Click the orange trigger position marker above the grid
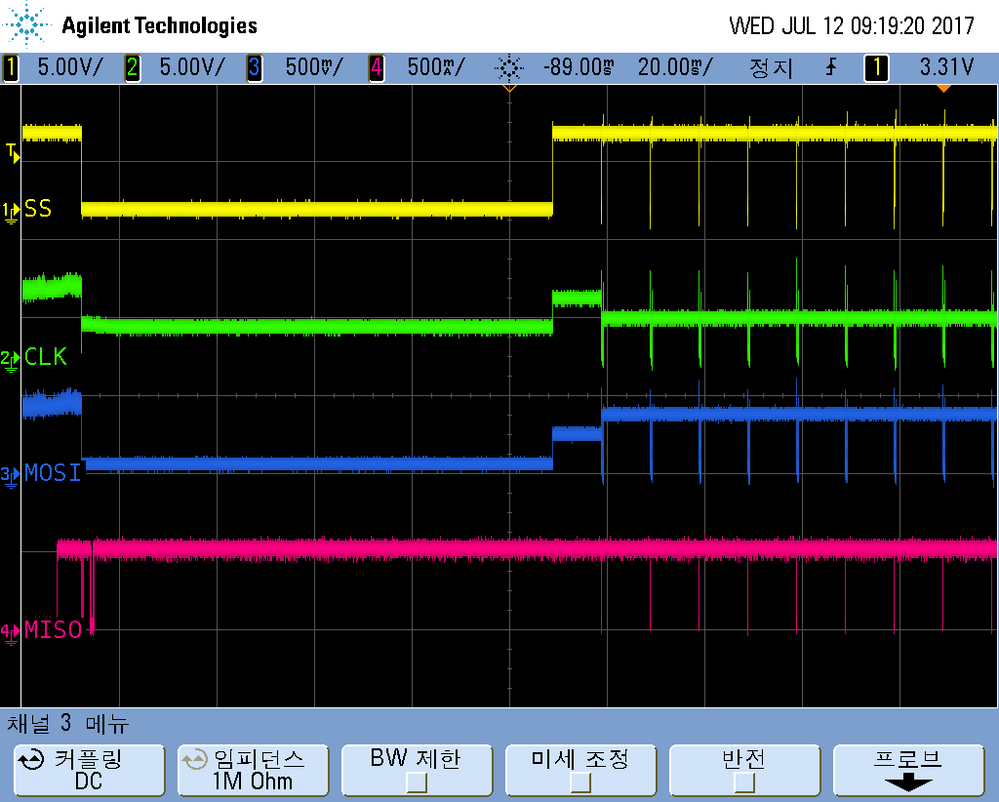The image size is (999, 802). [509, 88]
